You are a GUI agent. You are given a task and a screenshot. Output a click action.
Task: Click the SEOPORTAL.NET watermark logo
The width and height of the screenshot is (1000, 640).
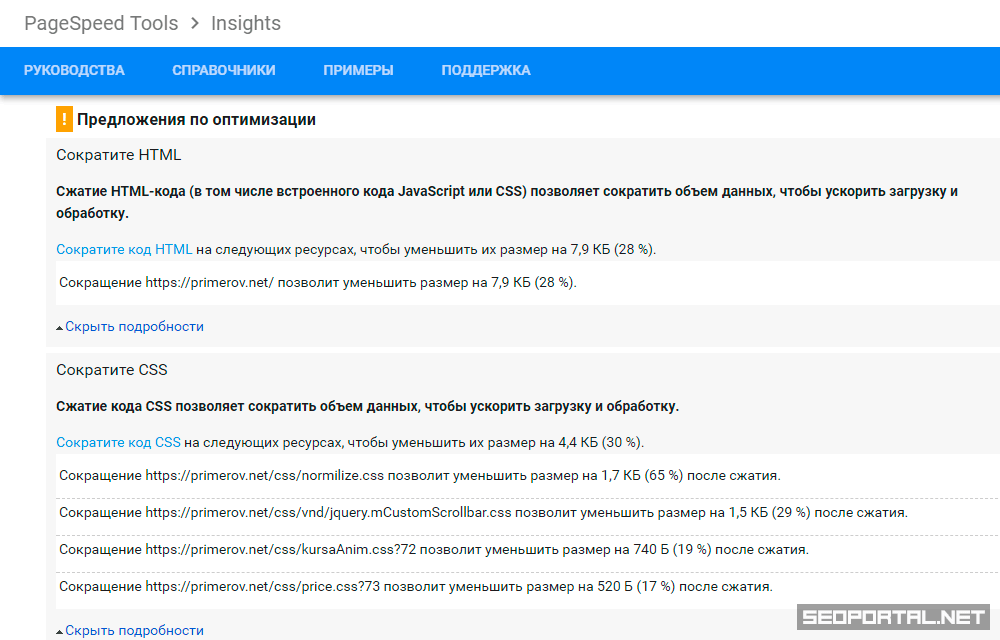892,618
